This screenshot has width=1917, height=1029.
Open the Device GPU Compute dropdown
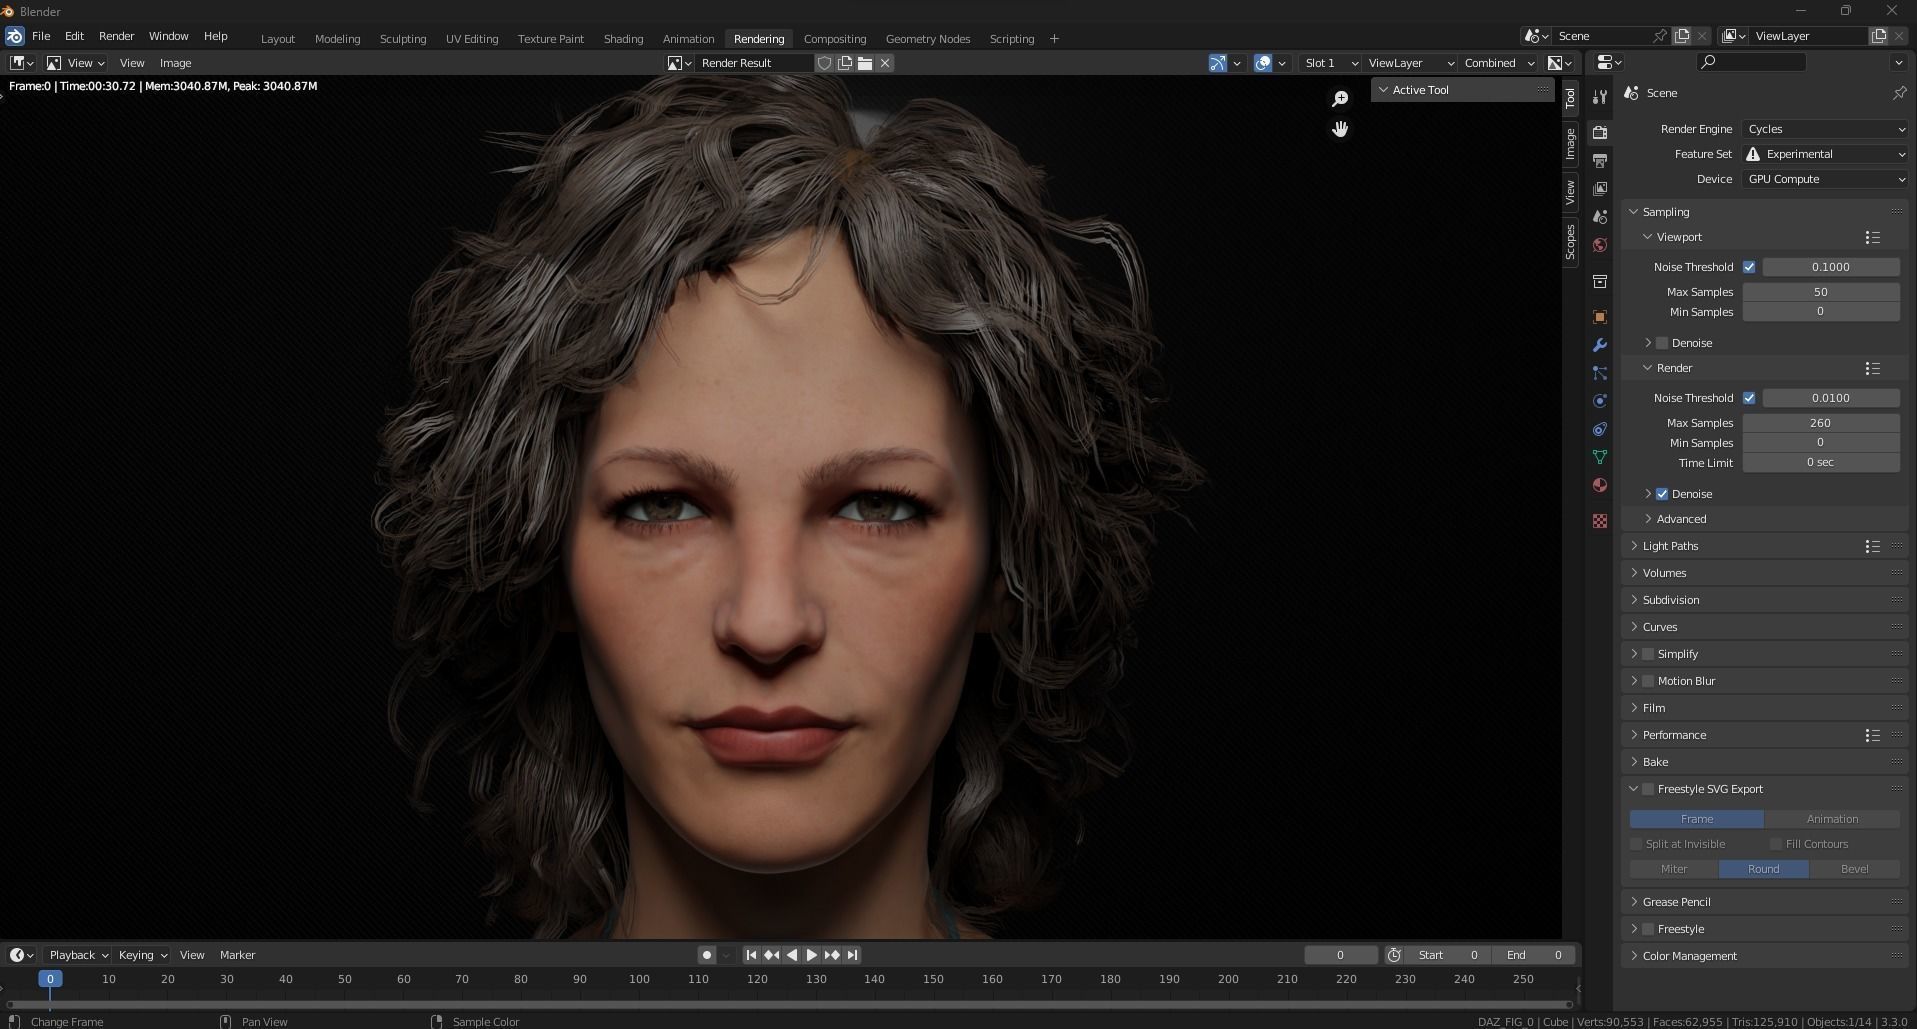click(x=1825, y=179)
